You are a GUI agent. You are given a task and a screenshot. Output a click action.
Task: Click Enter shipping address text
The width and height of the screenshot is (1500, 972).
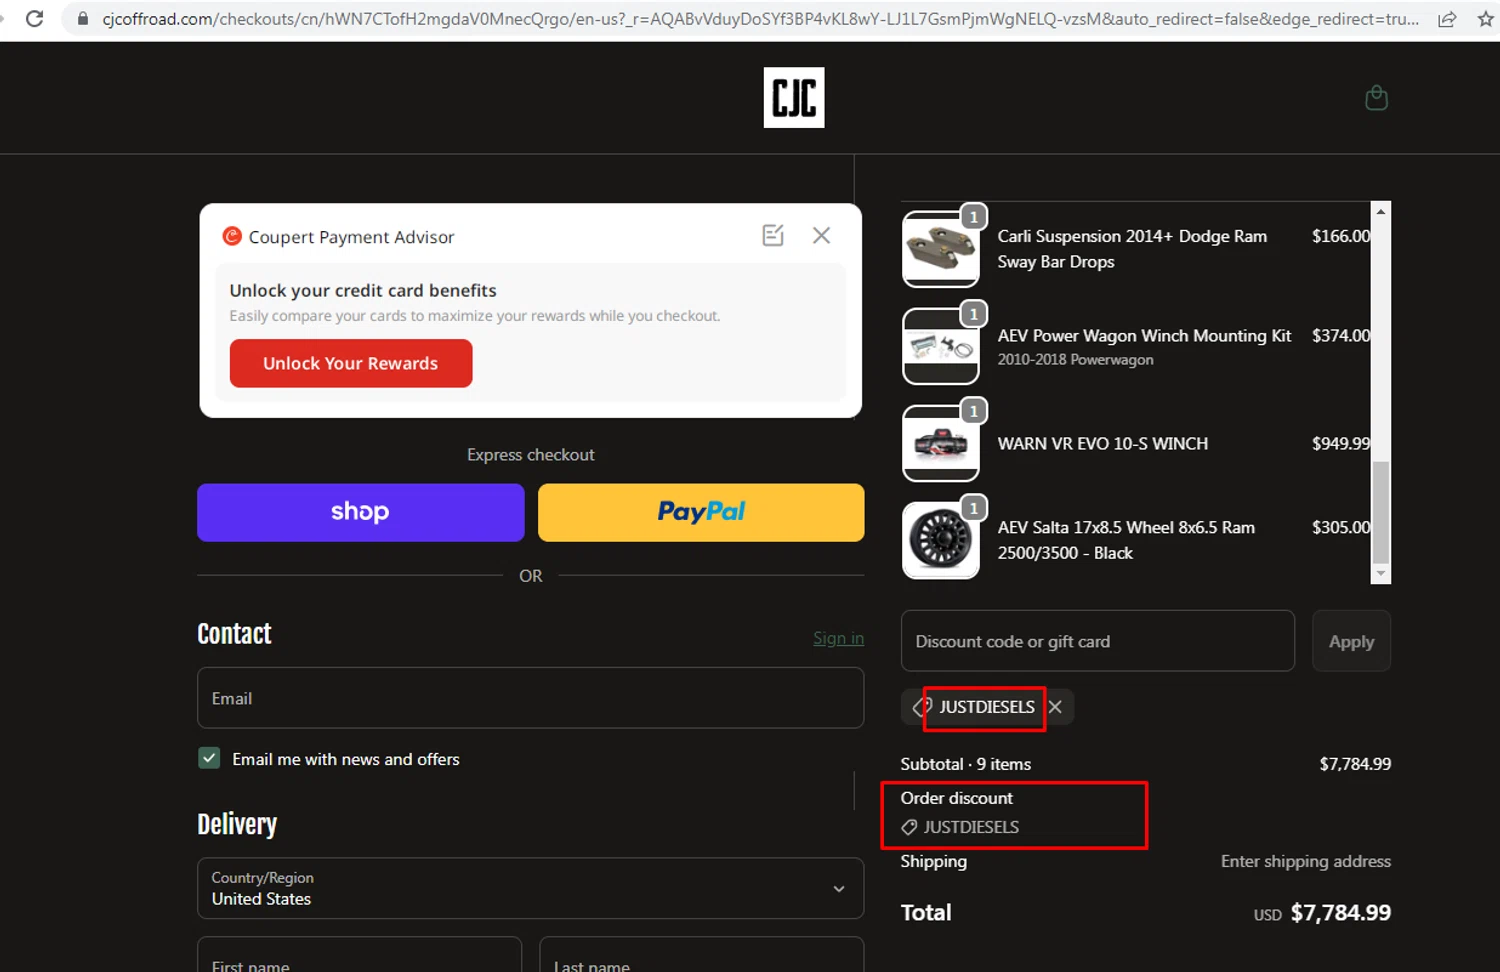click(1306, 861)
